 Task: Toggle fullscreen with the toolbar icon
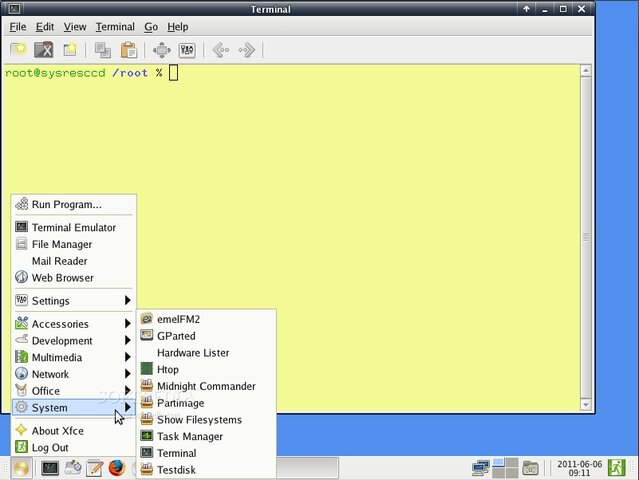coord(162,50)
